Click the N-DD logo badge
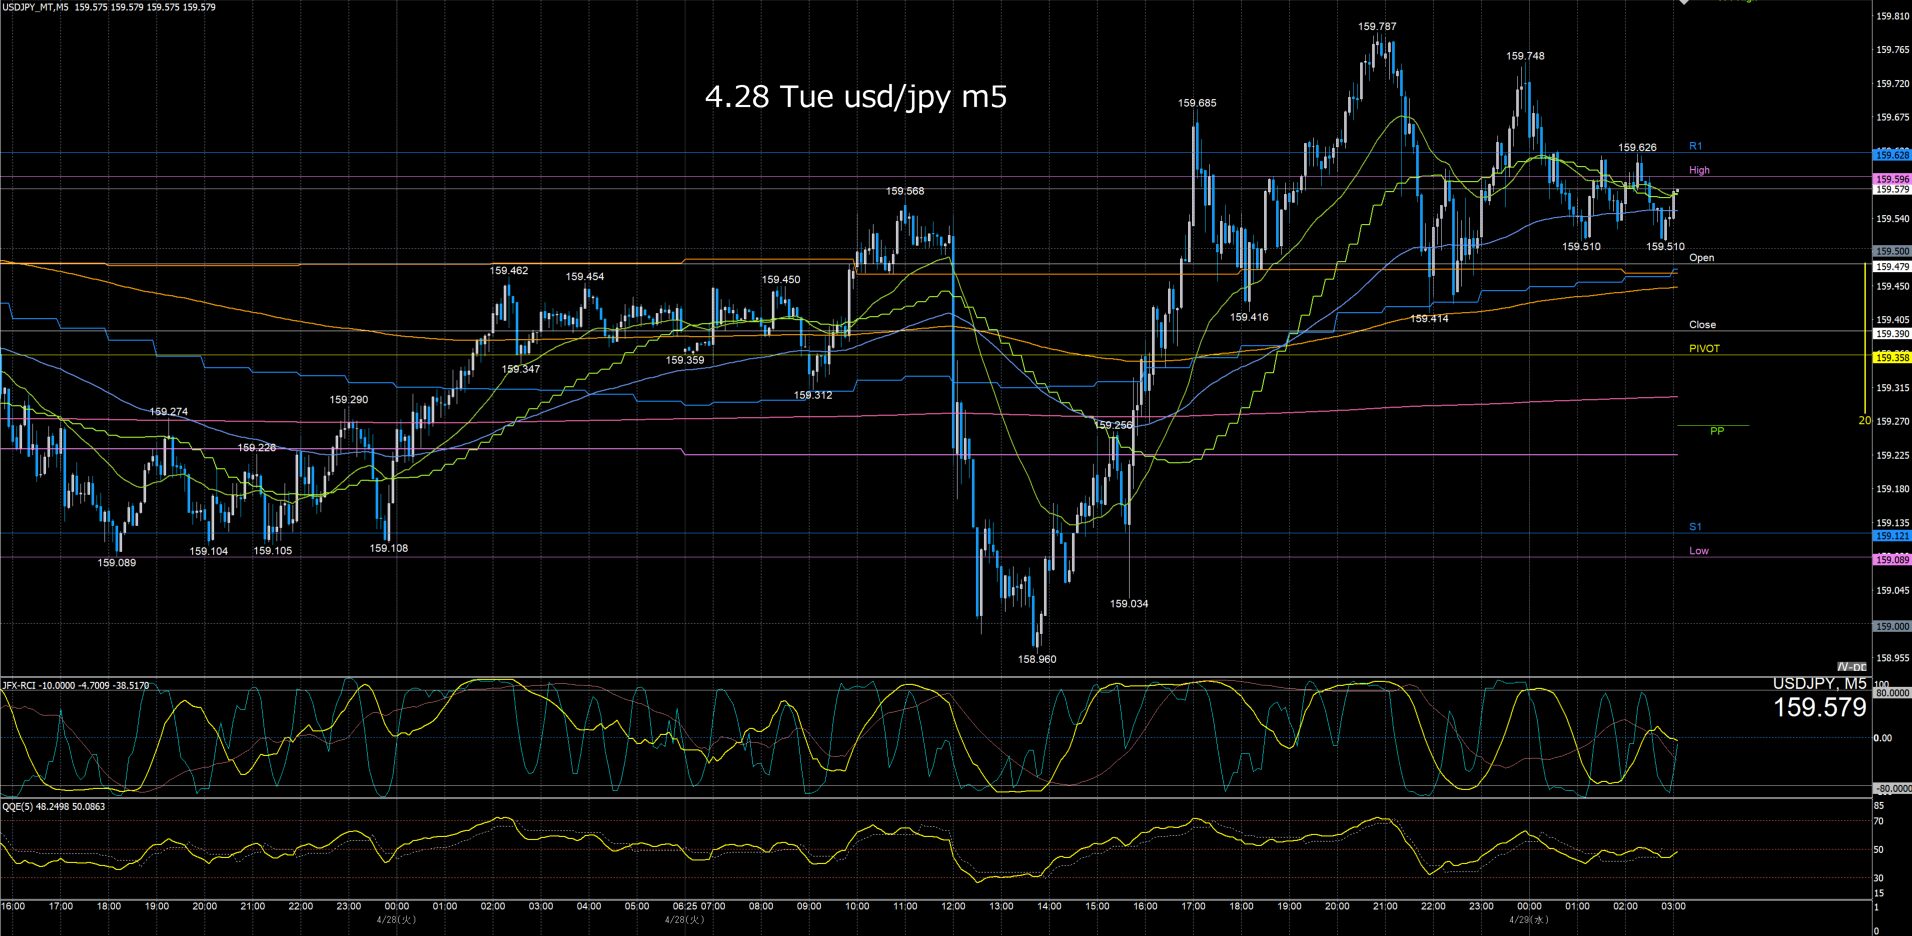The height and width of the screenshot is (936, 1912). pyautogui.click(x=1852, y=667)
